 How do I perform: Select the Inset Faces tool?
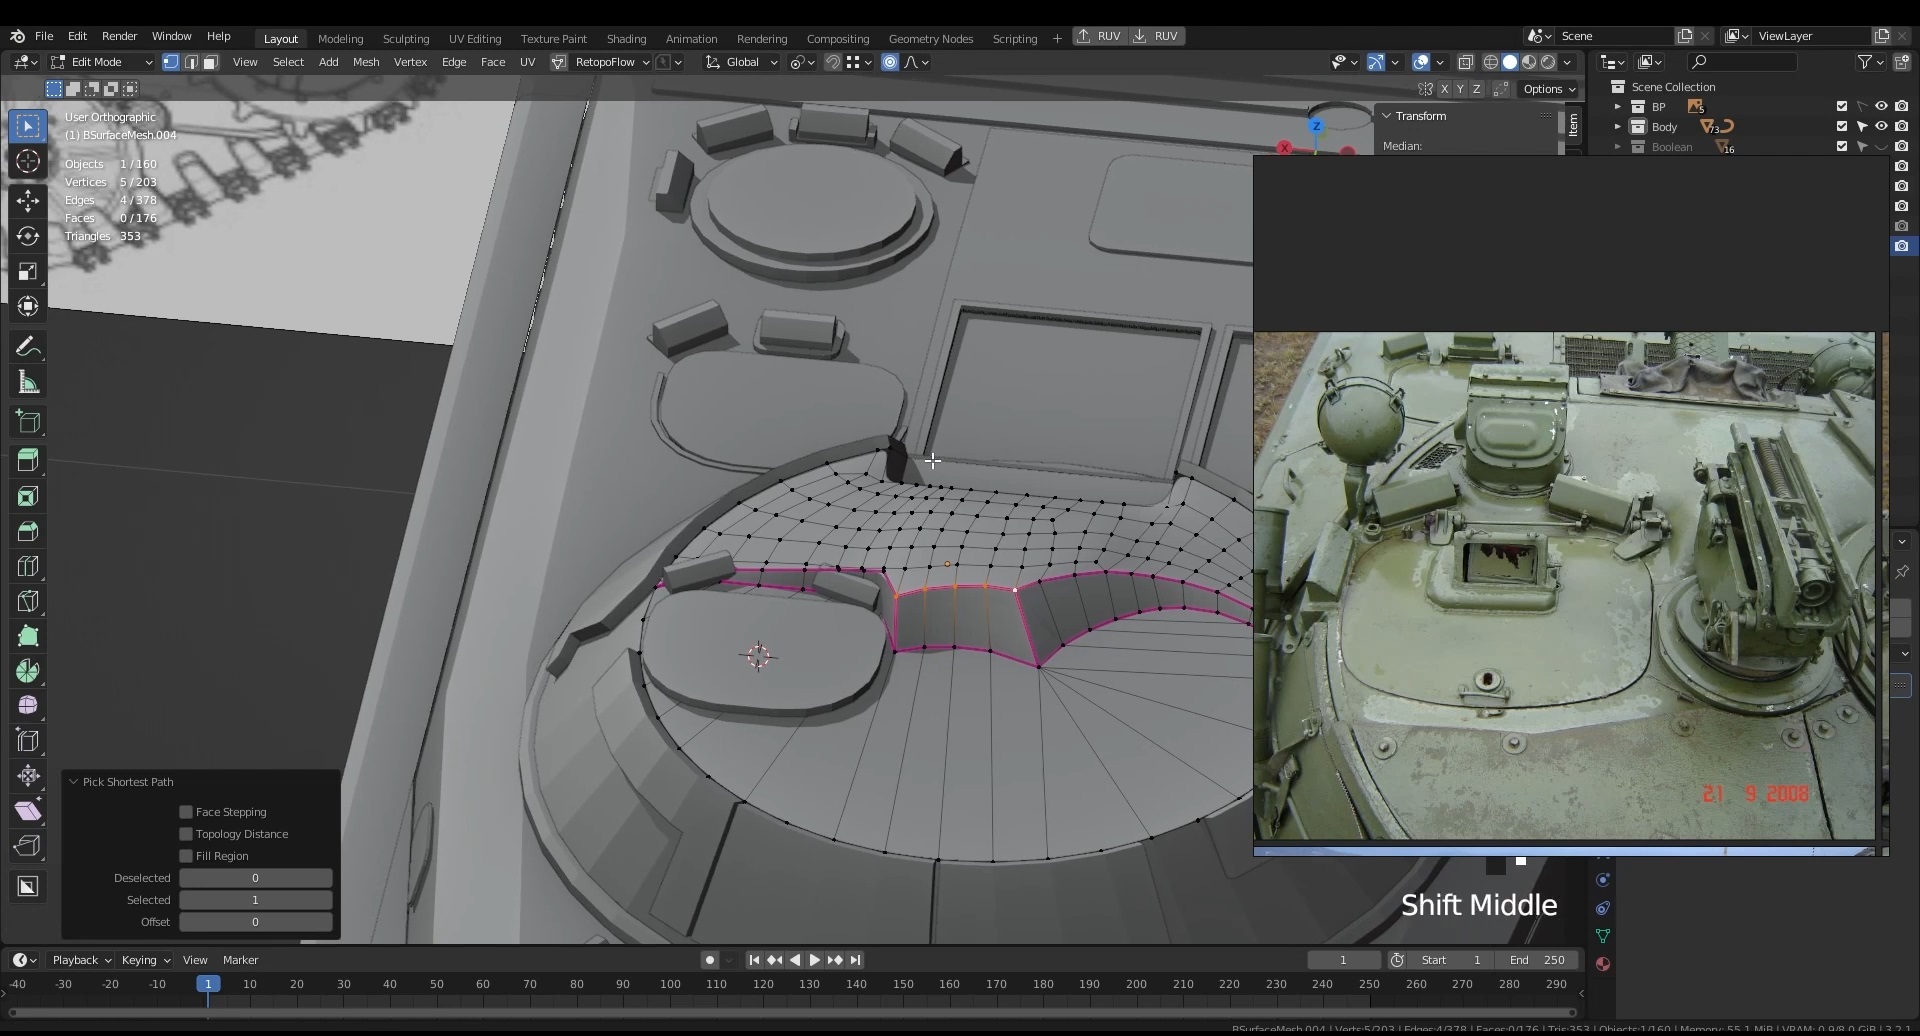[28, 496]
